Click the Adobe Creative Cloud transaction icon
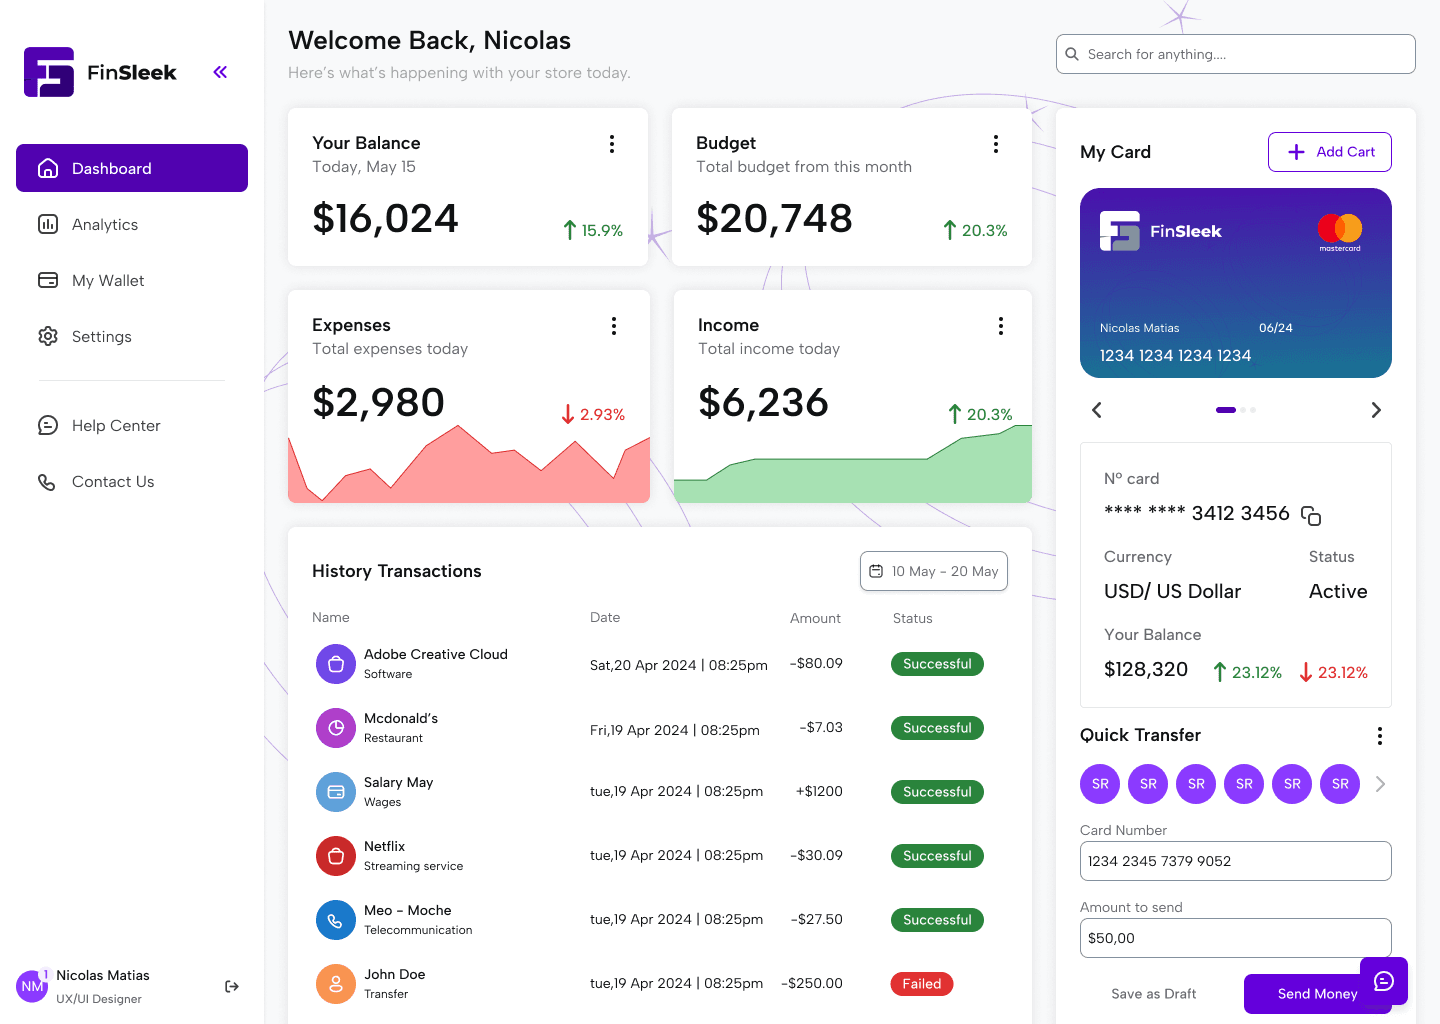 point(336,664)
